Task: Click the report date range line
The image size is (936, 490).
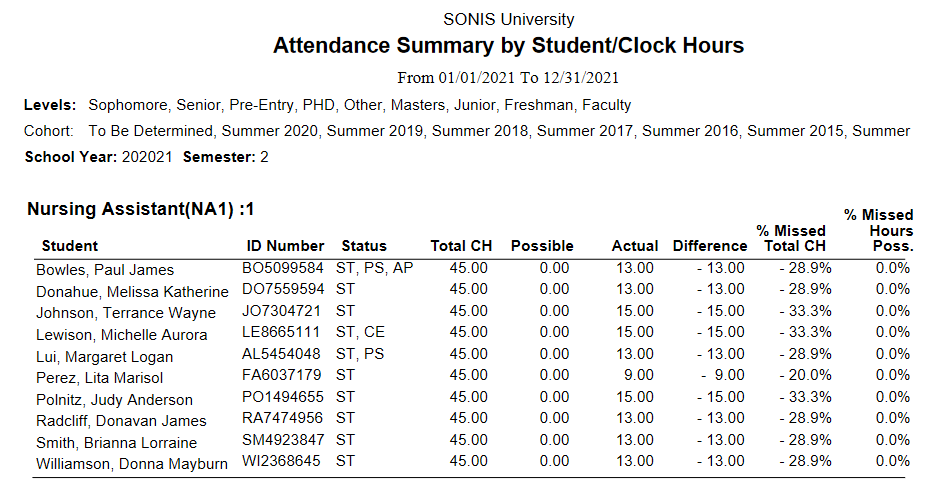Action: coord(508,77)
